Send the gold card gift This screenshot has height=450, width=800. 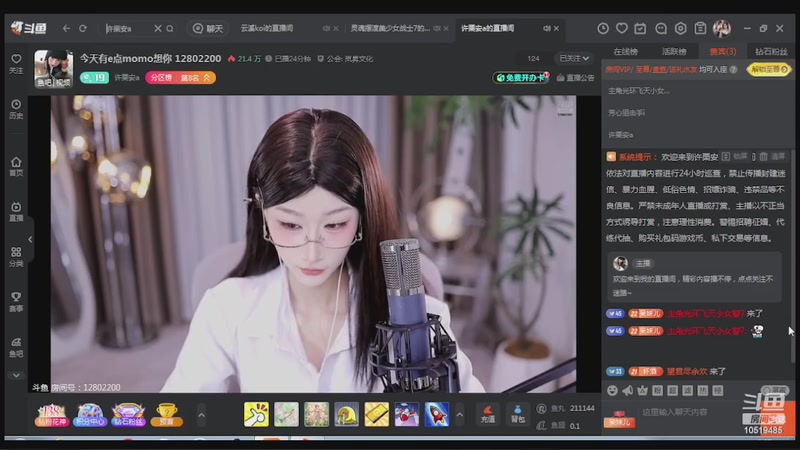[x=377, y=414]
